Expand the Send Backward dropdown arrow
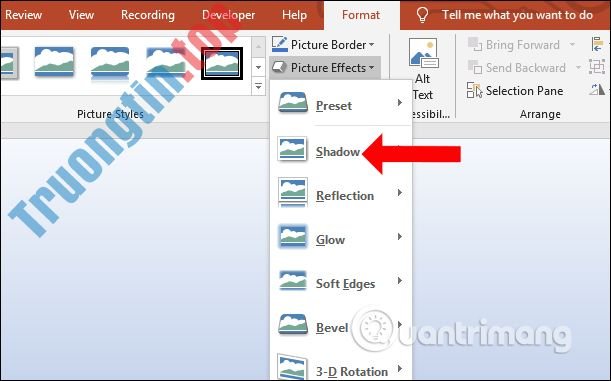Viewport: 611px width, 381px height. [x=578, y=68]
